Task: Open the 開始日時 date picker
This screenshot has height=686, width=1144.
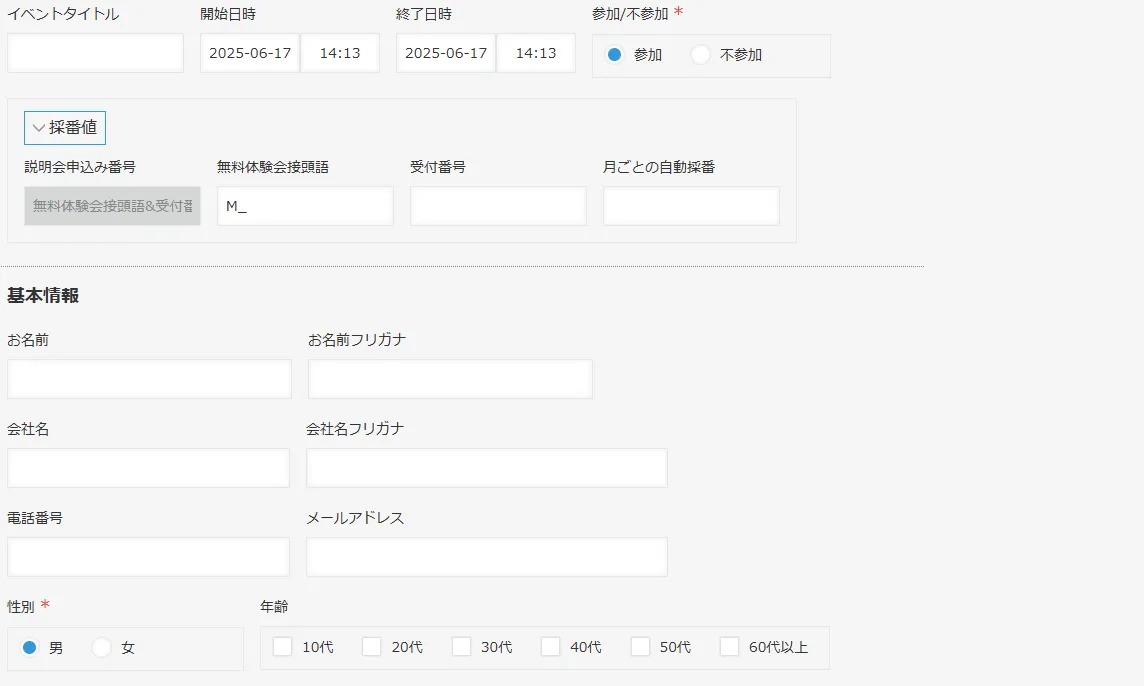Action: click(x=250, y=53)
